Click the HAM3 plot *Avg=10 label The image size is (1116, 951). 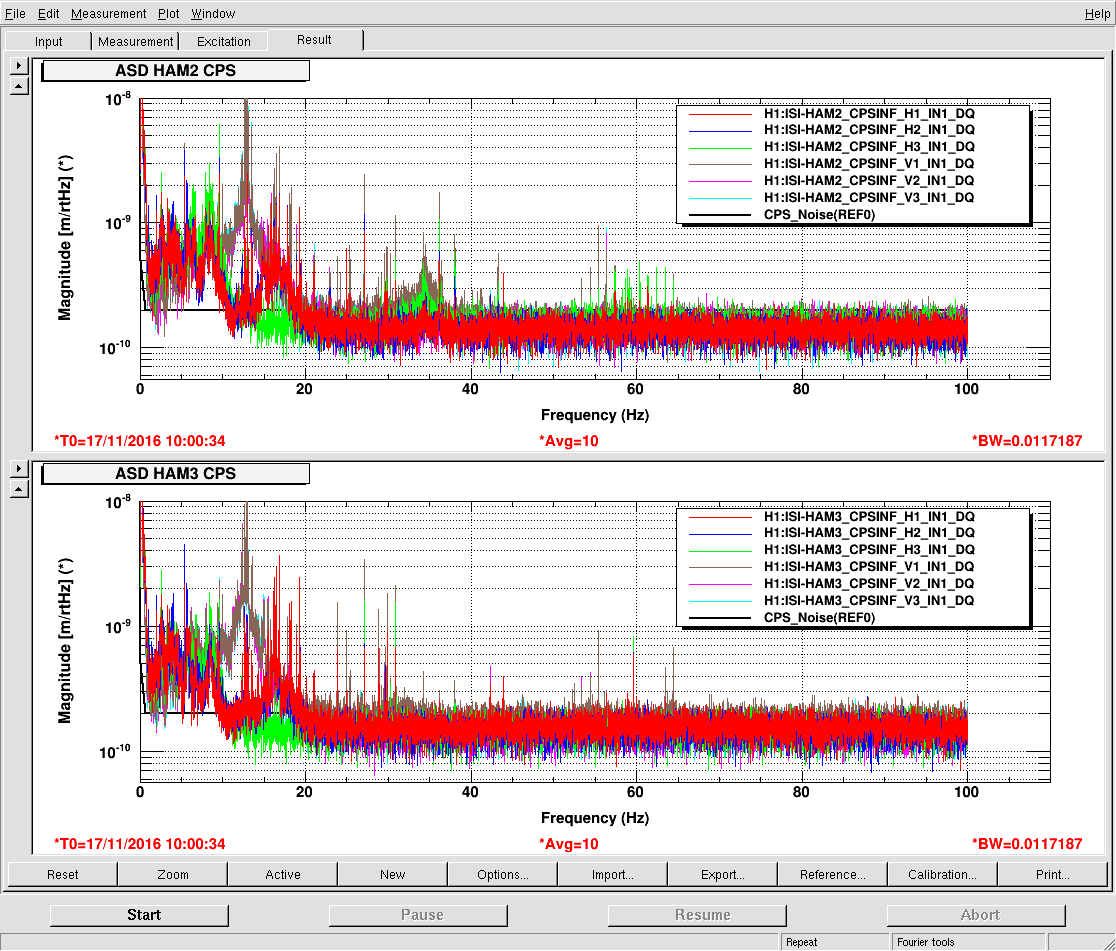[x=569, y=844]
